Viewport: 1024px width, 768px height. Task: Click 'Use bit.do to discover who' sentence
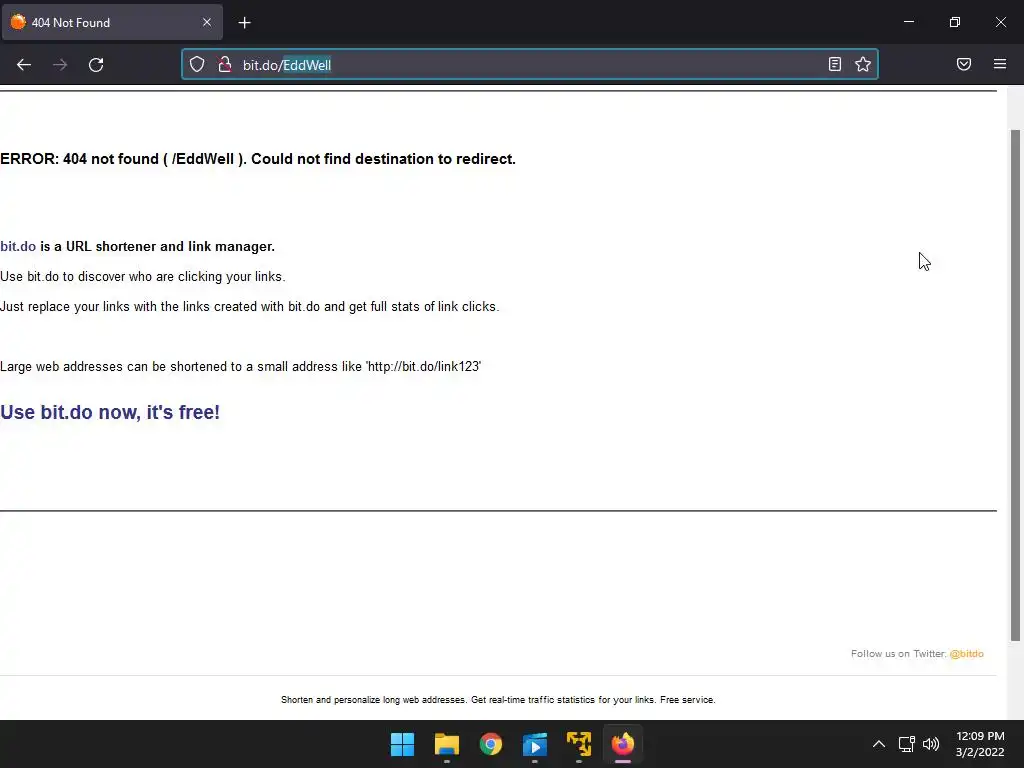(x=142, y=276)
